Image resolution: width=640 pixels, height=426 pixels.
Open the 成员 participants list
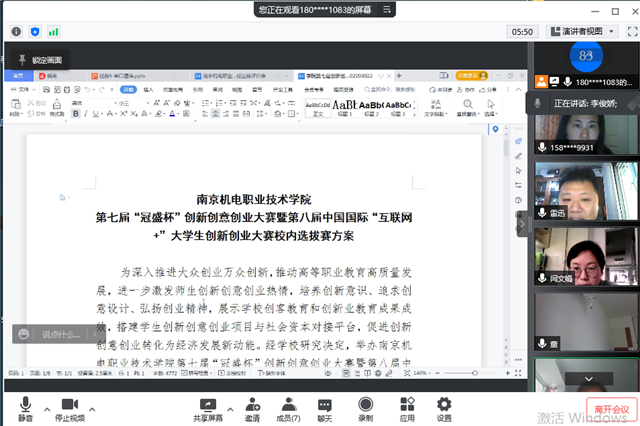[x=287, y=403]
